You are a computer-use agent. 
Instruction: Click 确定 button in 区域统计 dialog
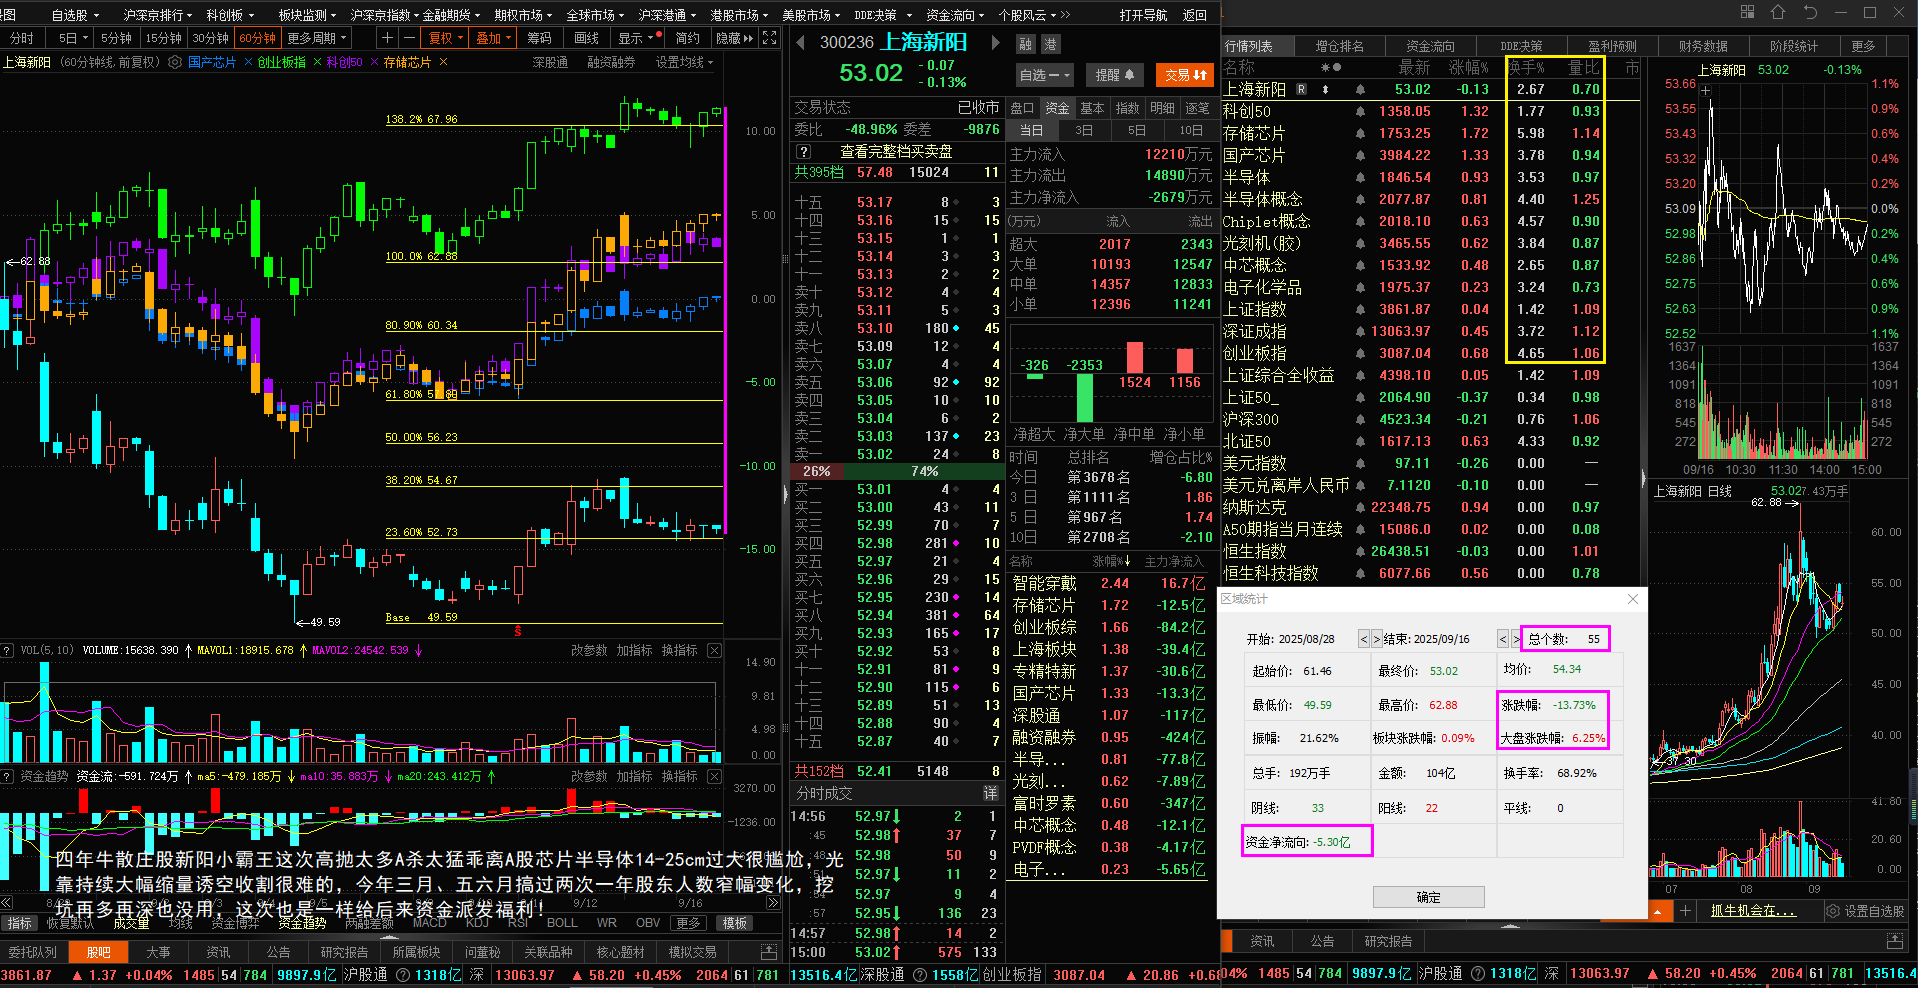(x=1428, y=897)
